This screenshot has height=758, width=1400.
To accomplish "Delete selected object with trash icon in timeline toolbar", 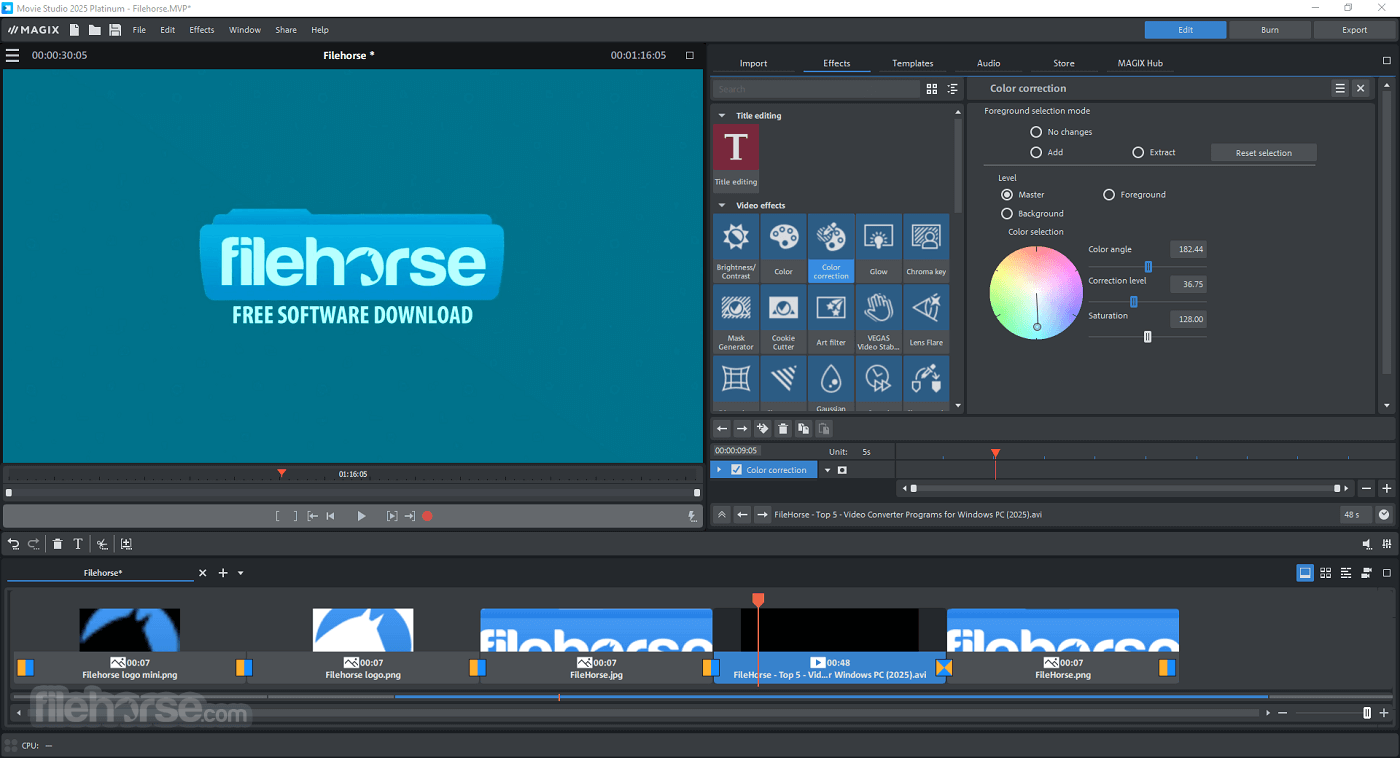I will pyautogui.click(x=58, y=544).
